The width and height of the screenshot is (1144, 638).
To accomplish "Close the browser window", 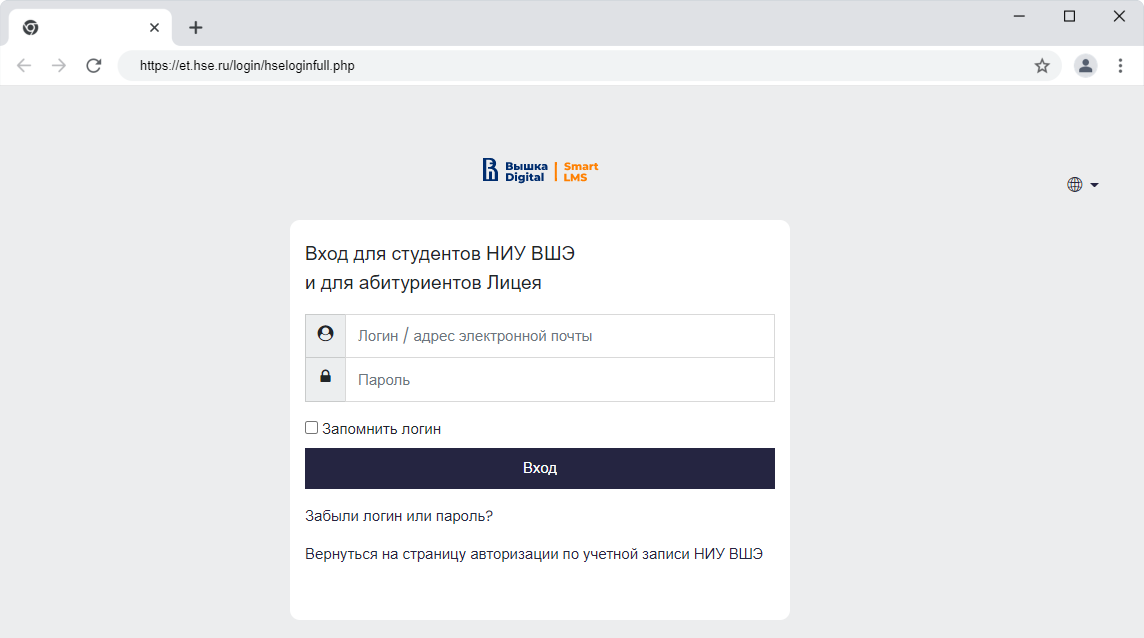I will pos(1119,16).
